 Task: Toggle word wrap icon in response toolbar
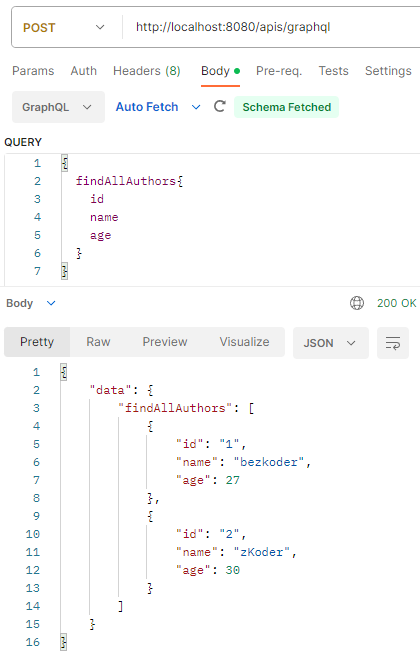point(393,343)
